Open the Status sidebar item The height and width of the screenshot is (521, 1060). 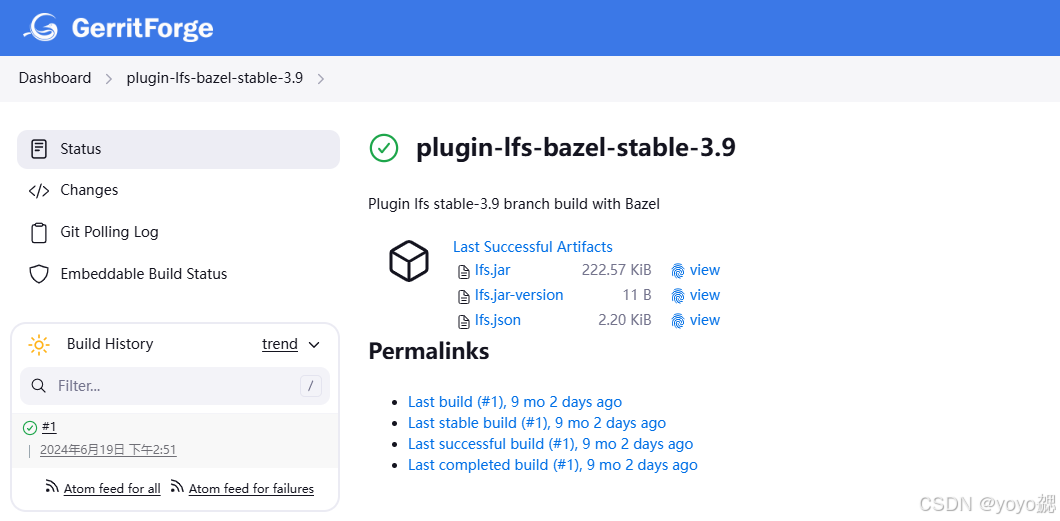pos(178,149)
